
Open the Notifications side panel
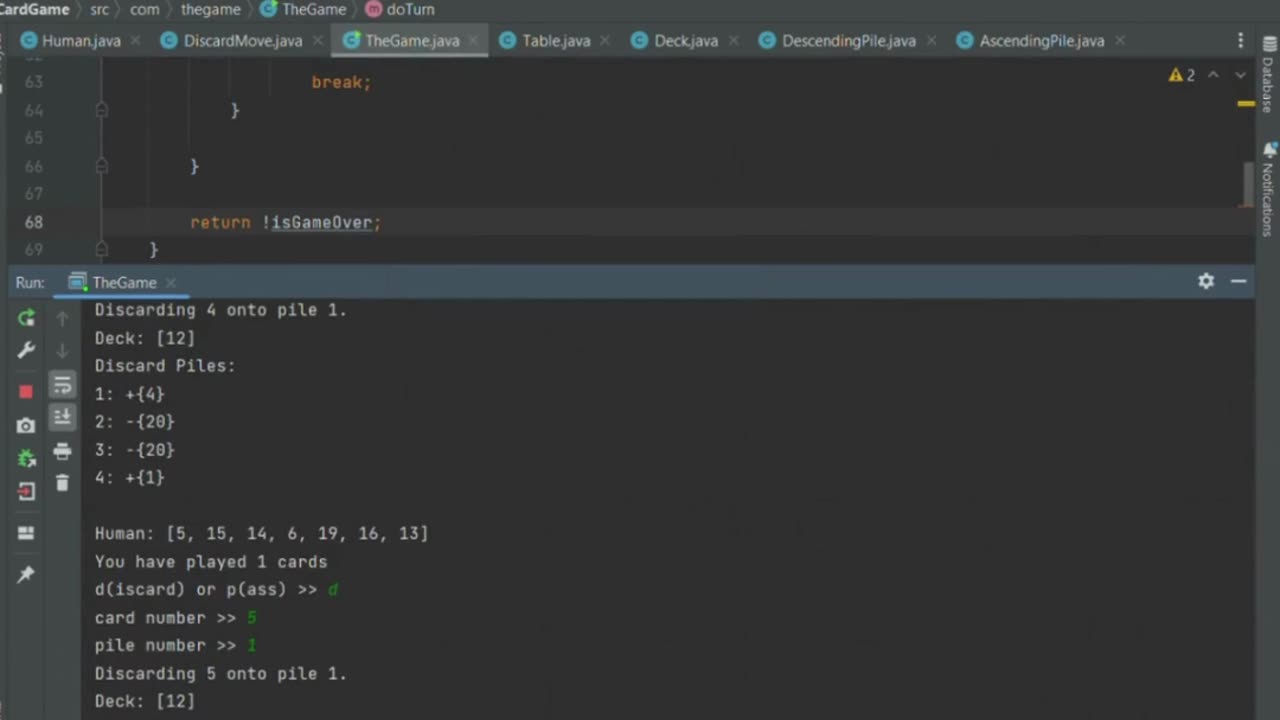(x=1268, y=188)
